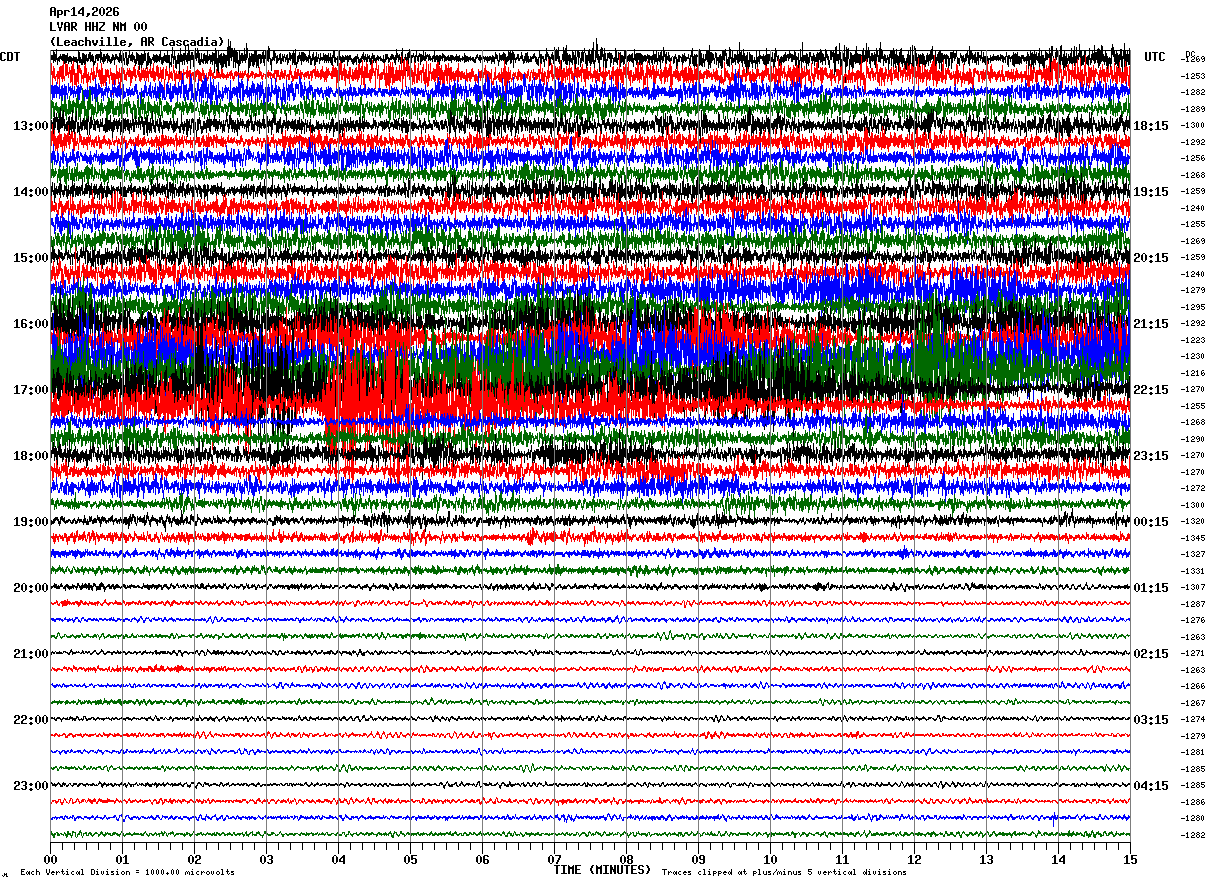
Task: Click DC offset value '-1327'
Action: 1193,554
